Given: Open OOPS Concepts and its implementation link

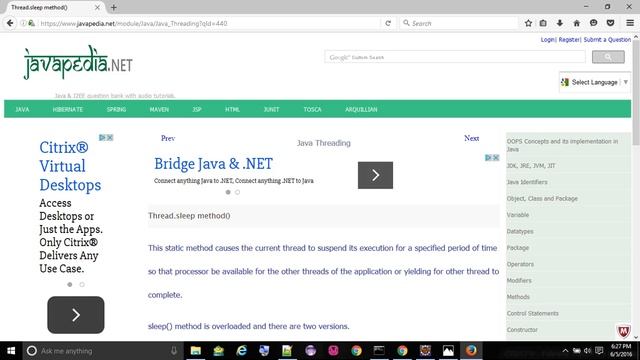Looking at the screenshot, I should 562,145.
